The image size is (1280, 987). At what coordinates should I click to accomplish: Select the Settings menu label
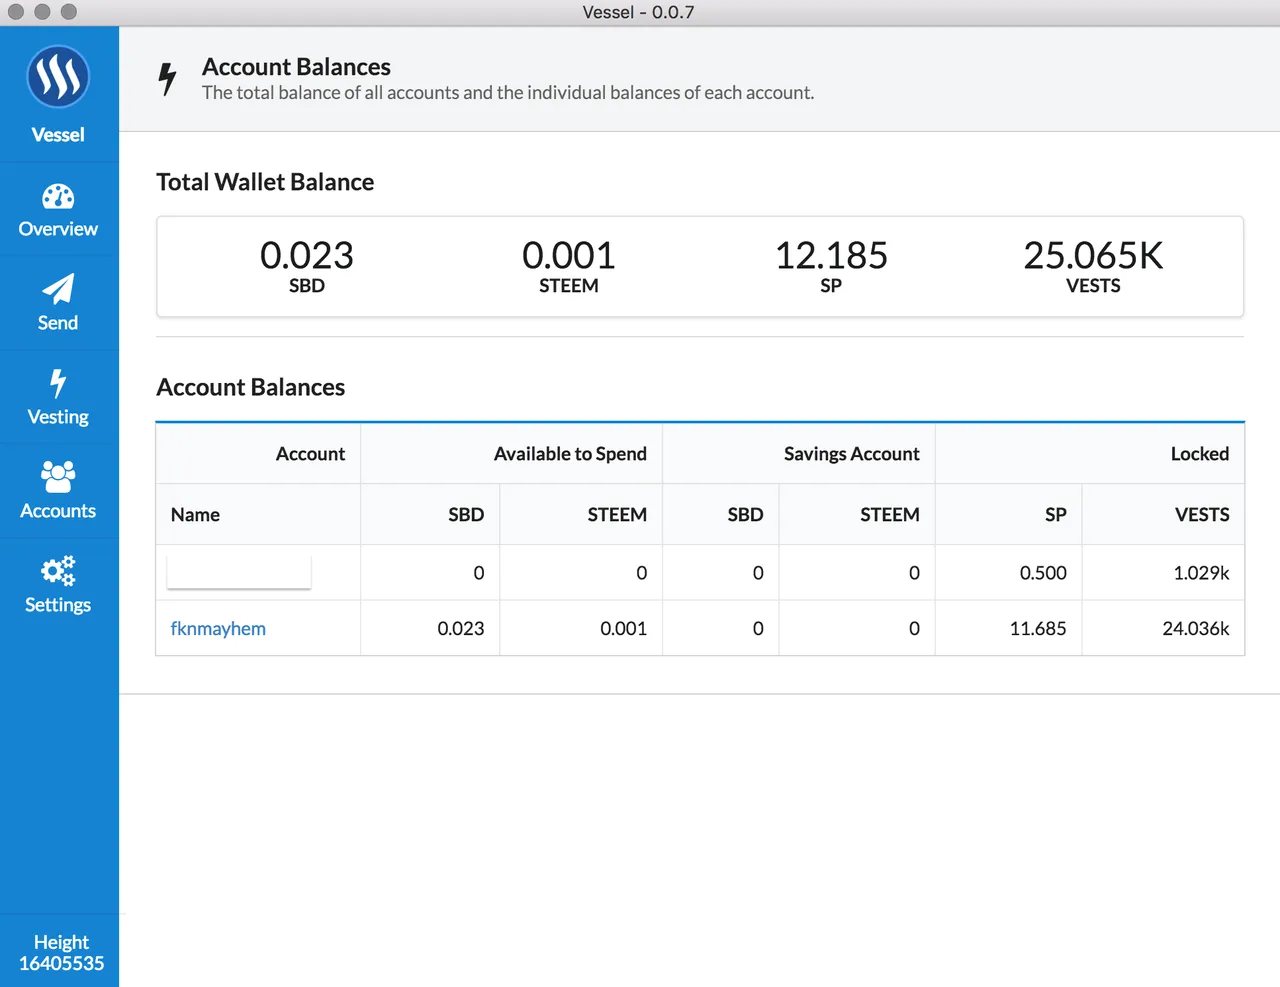point(58,605)
